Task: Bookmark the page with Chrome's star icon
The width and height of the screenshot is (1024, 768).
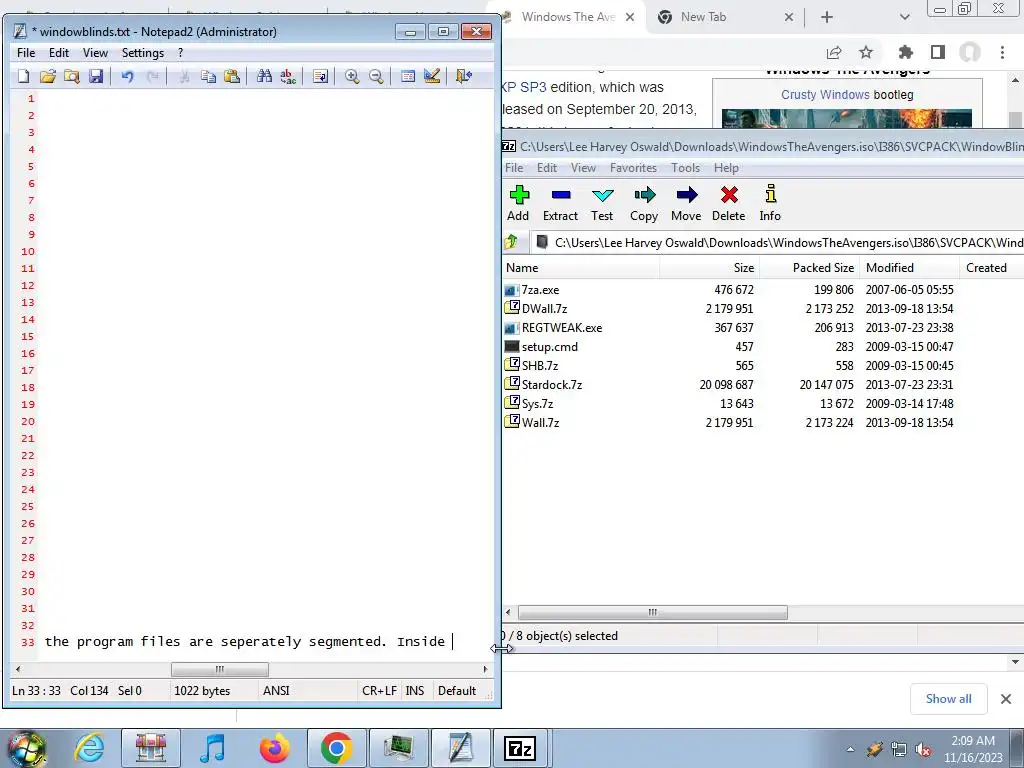Action: (x=866, y=52)
